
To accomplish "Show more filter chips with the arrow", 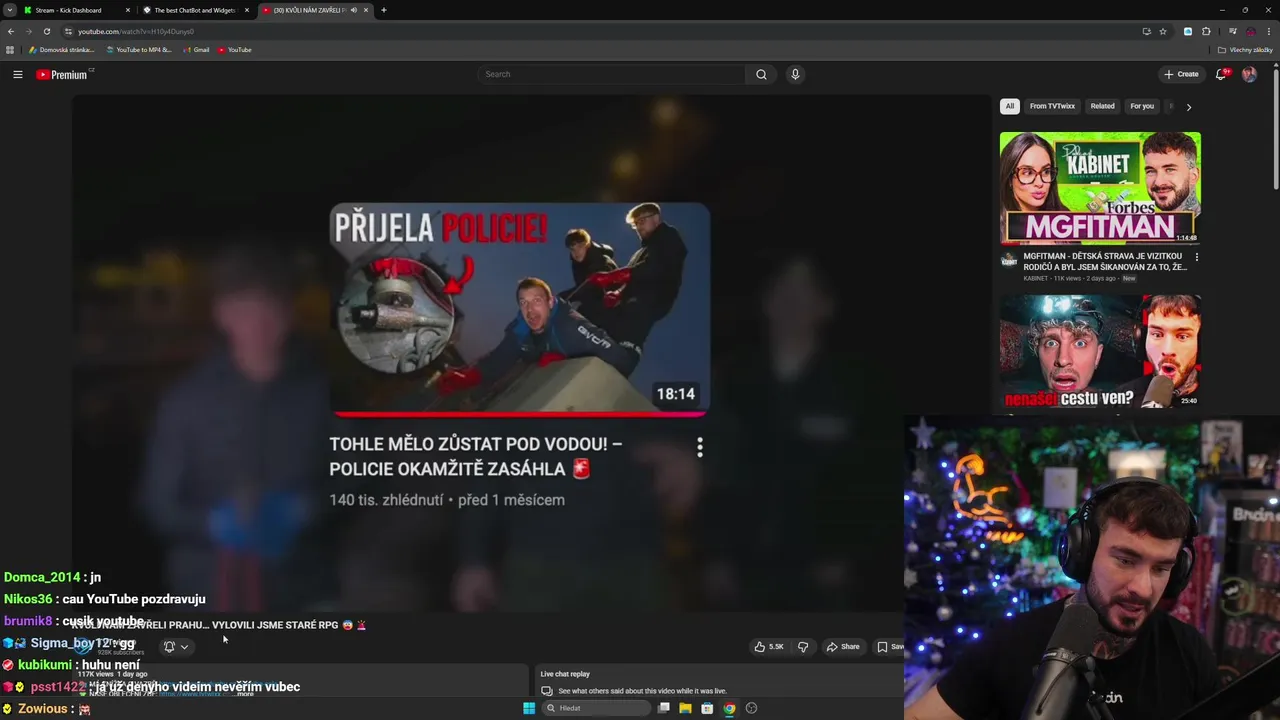I will (x=1188, y=106).
